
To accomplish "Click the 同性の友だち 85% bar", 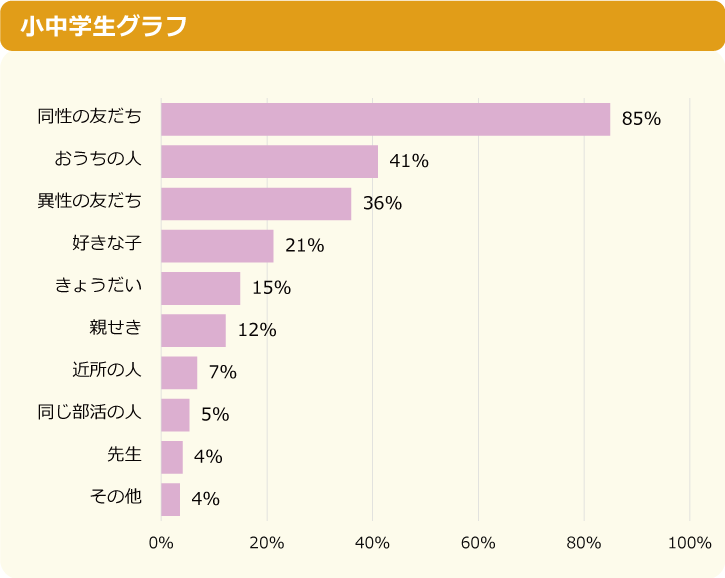I will [386, 119].
